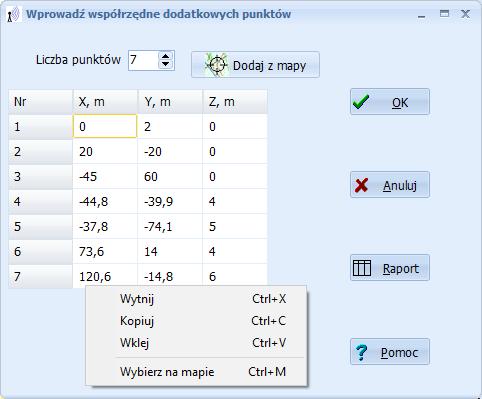Select the cell with value 120,6
482x399 pixels.
(105, 276)
